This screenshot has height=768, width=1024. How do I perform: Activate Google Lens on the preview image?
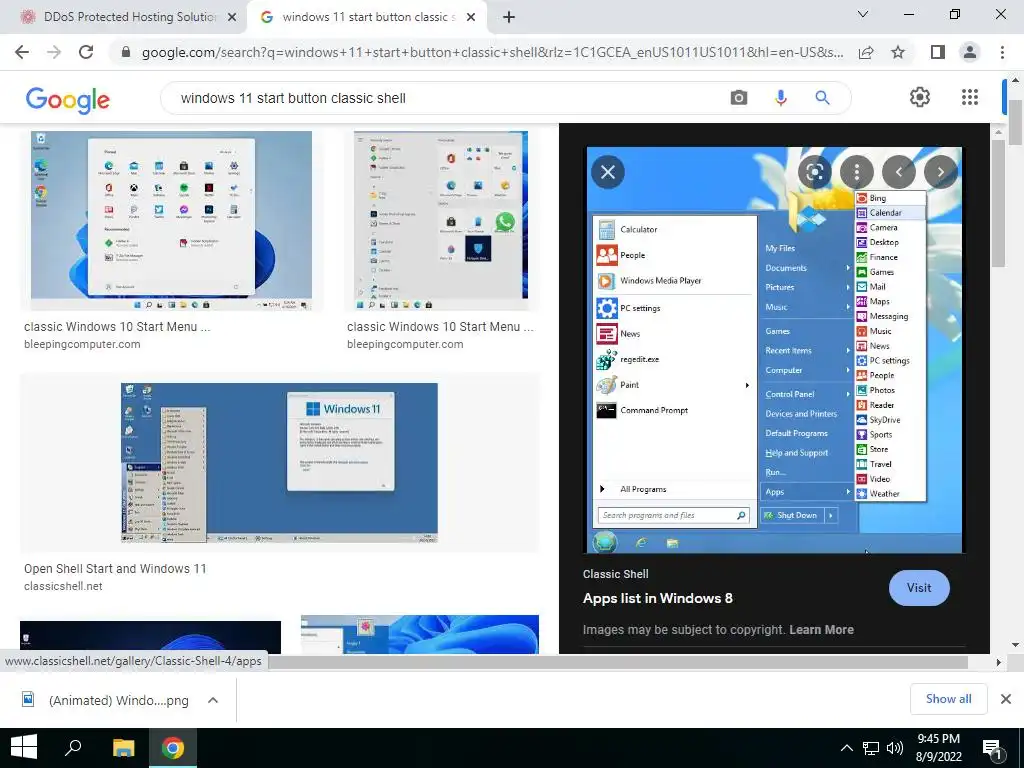[x=814, y=172]
